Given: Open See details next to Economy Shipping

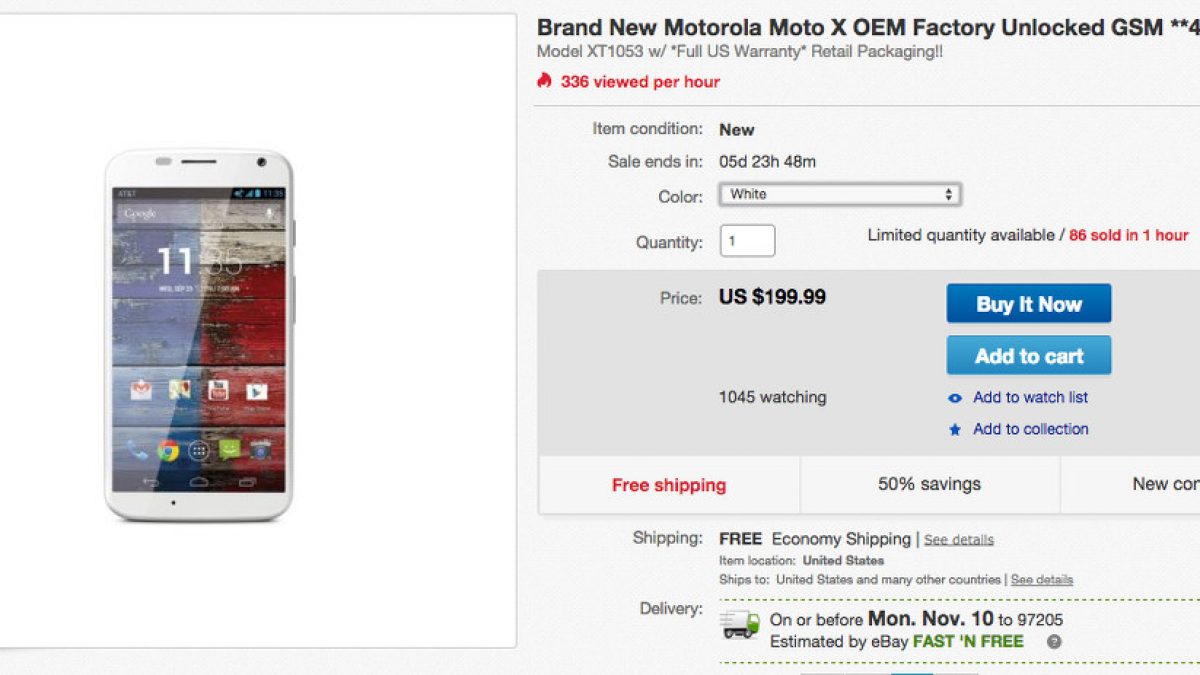Looking at the screenshot, I should pyautogui.click(x=959, y=540).
